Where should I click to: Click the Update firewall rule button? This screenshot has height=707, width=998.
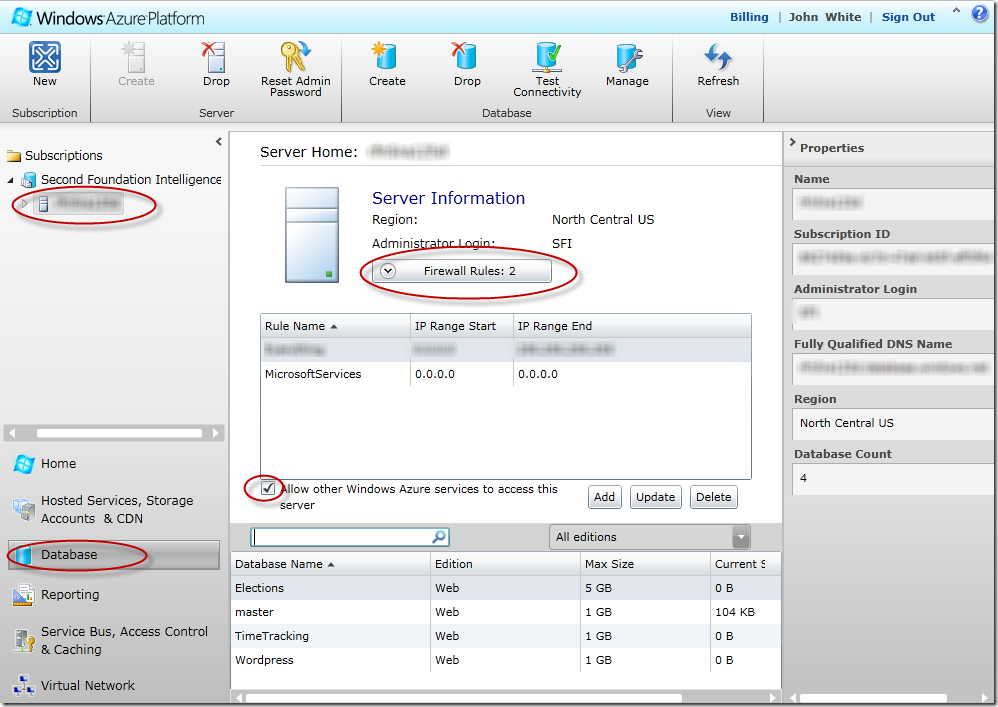point(656,497)
